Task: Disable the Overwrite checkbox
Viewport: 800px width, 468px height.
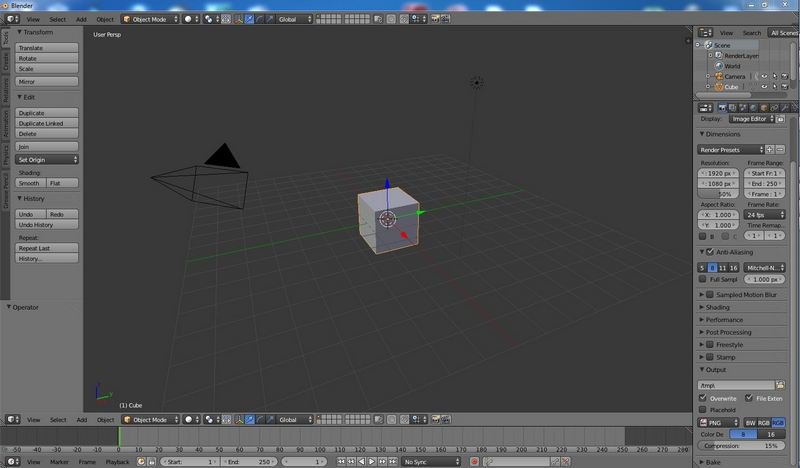Action: [x=703, y=397]
